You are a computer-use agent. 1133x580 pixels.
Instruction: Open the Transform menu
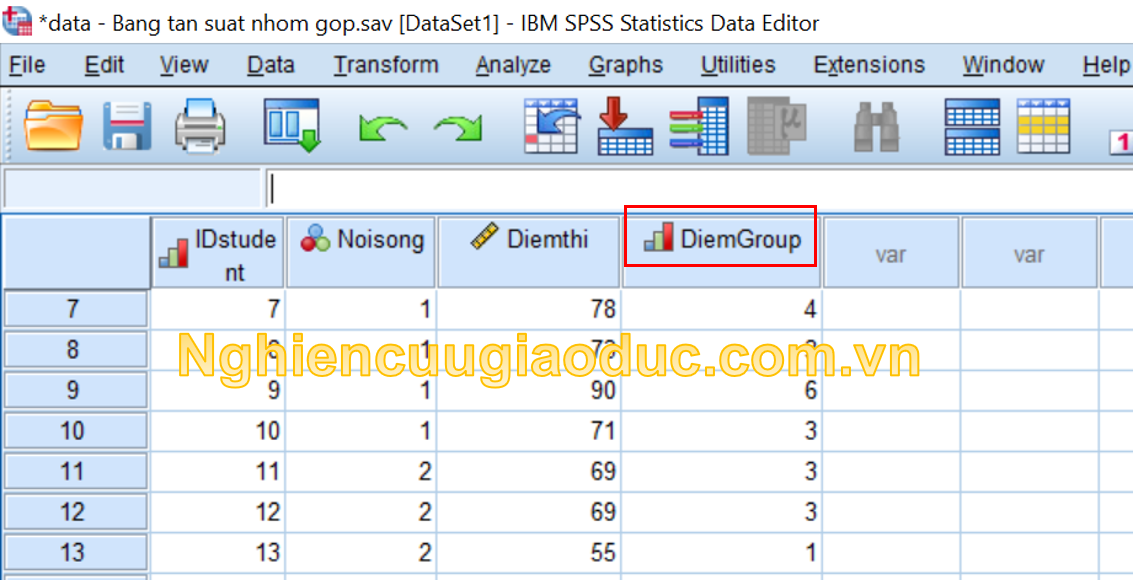coord(386,65)
